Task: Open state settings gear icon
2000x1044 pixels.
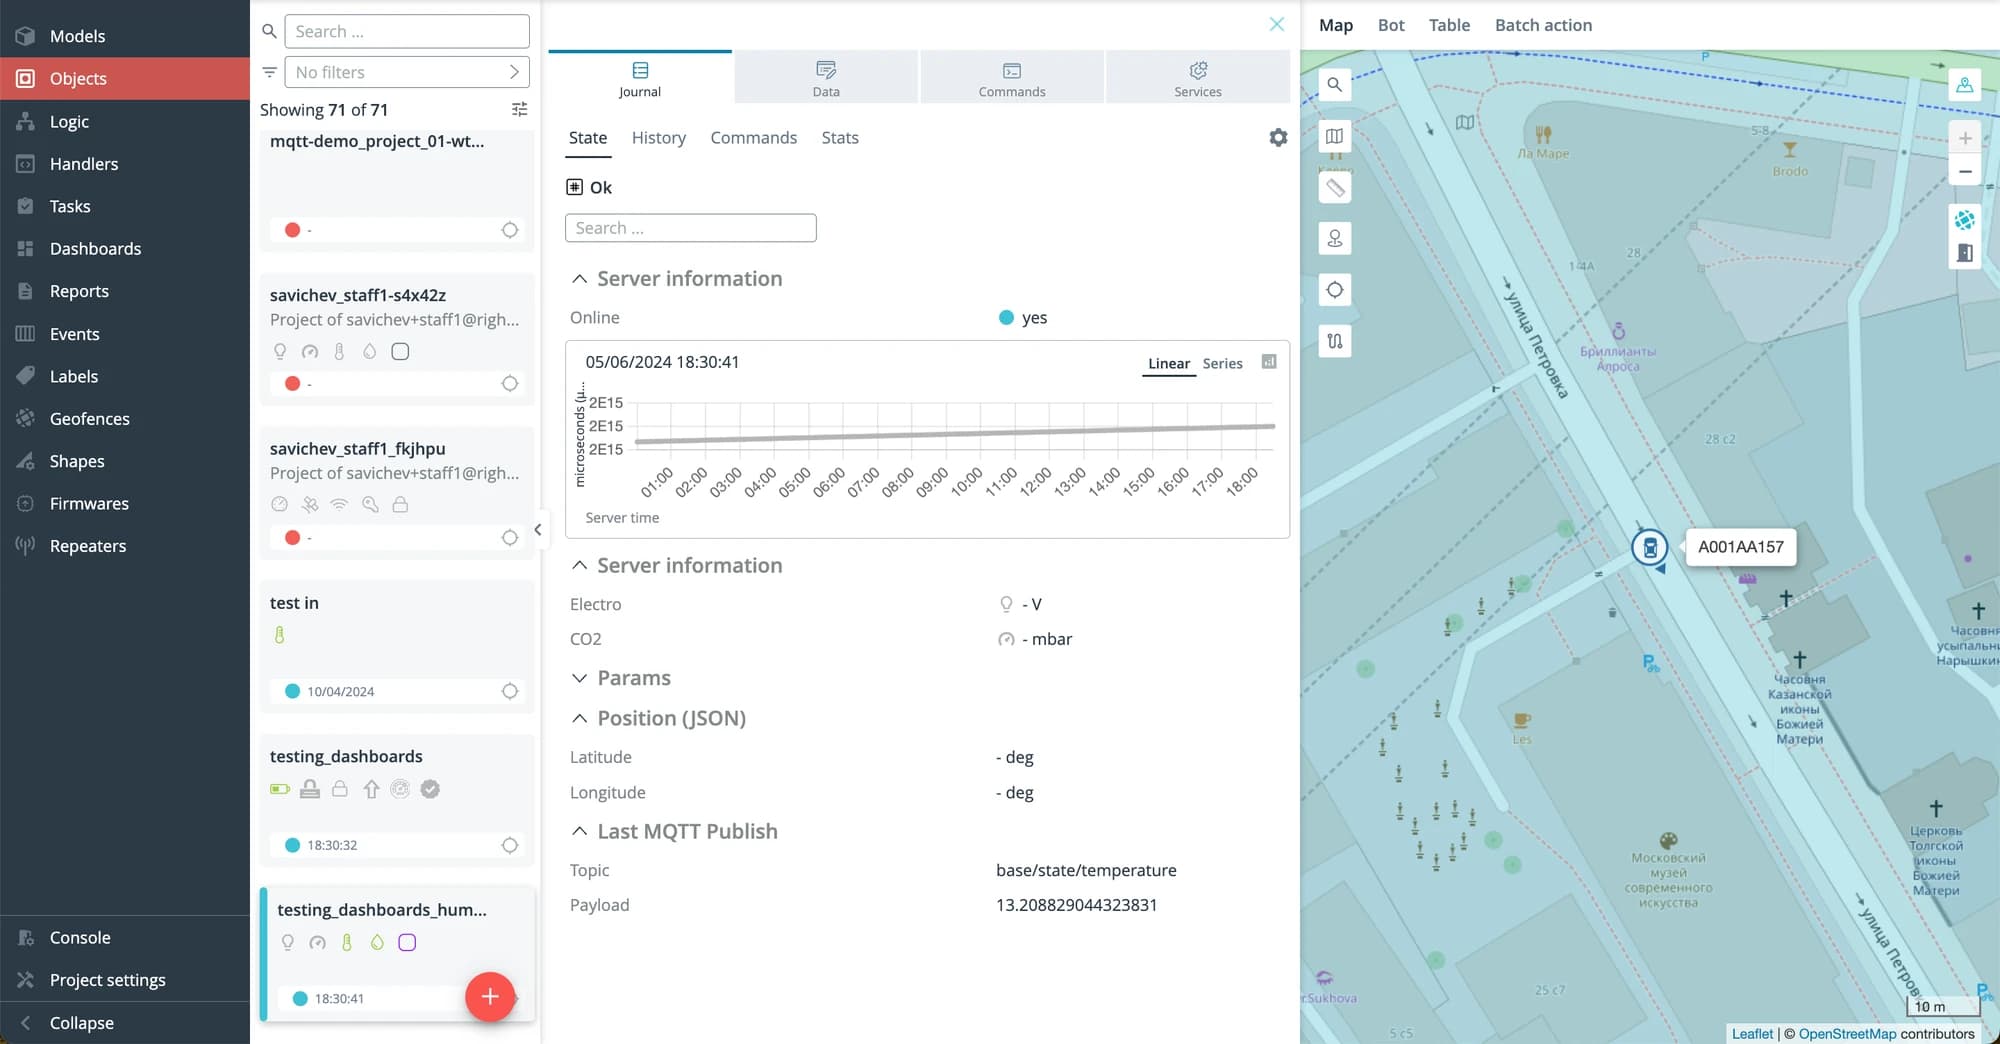Action: (x=1278, y=138)
